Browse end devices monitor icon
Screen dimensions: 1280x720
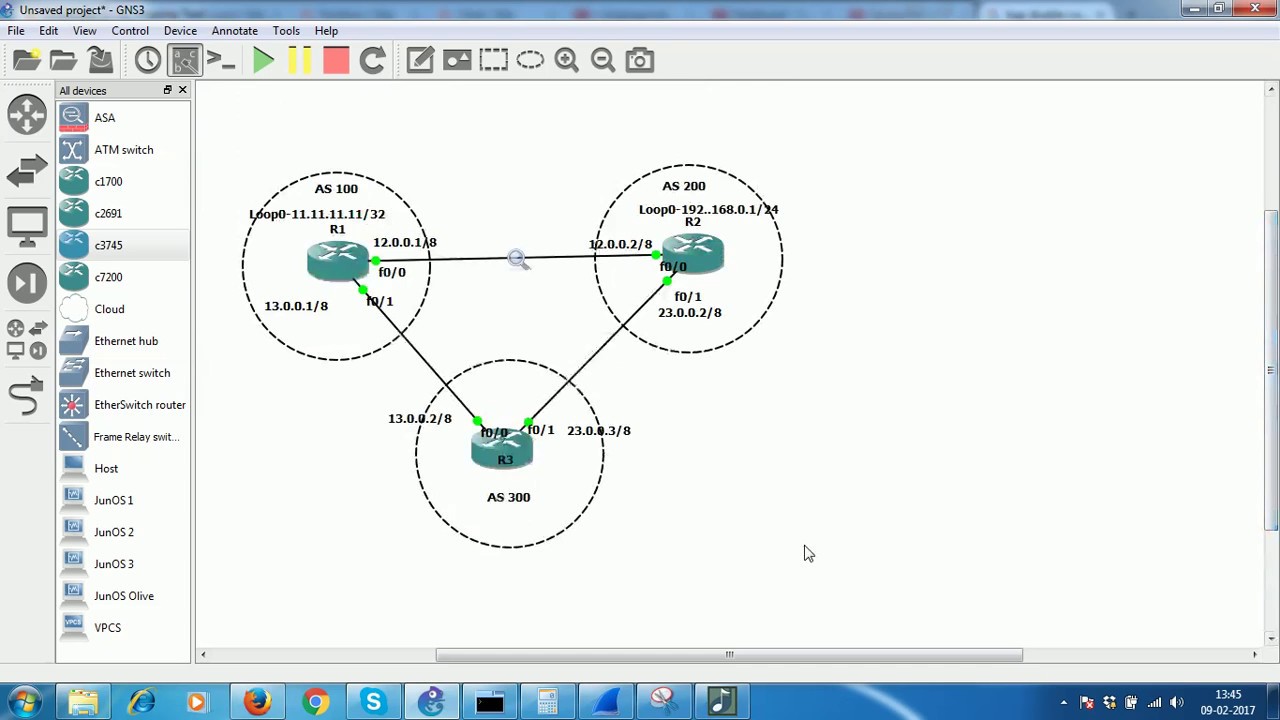click(x=27, y=227)
